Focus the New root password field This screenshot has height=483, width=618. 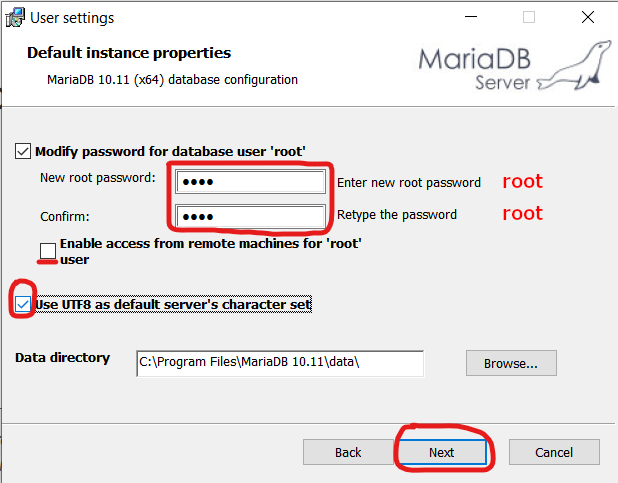[250, 182]
